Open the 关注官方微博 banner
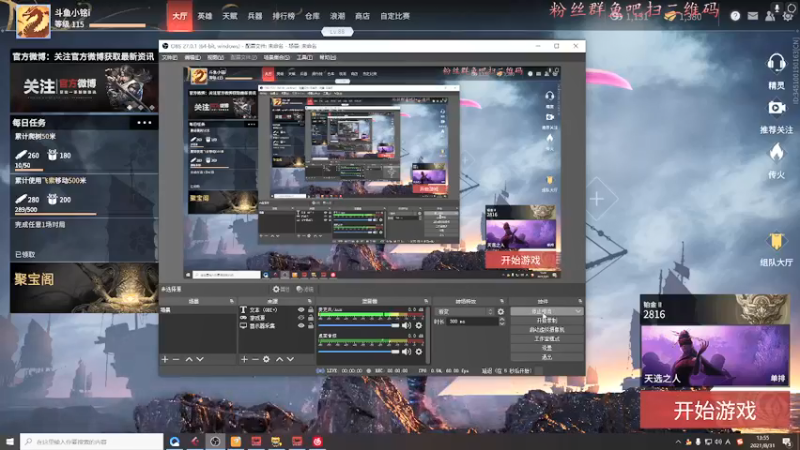The height and width of the screenshot is (450, 800). click(x=84, y=87)
